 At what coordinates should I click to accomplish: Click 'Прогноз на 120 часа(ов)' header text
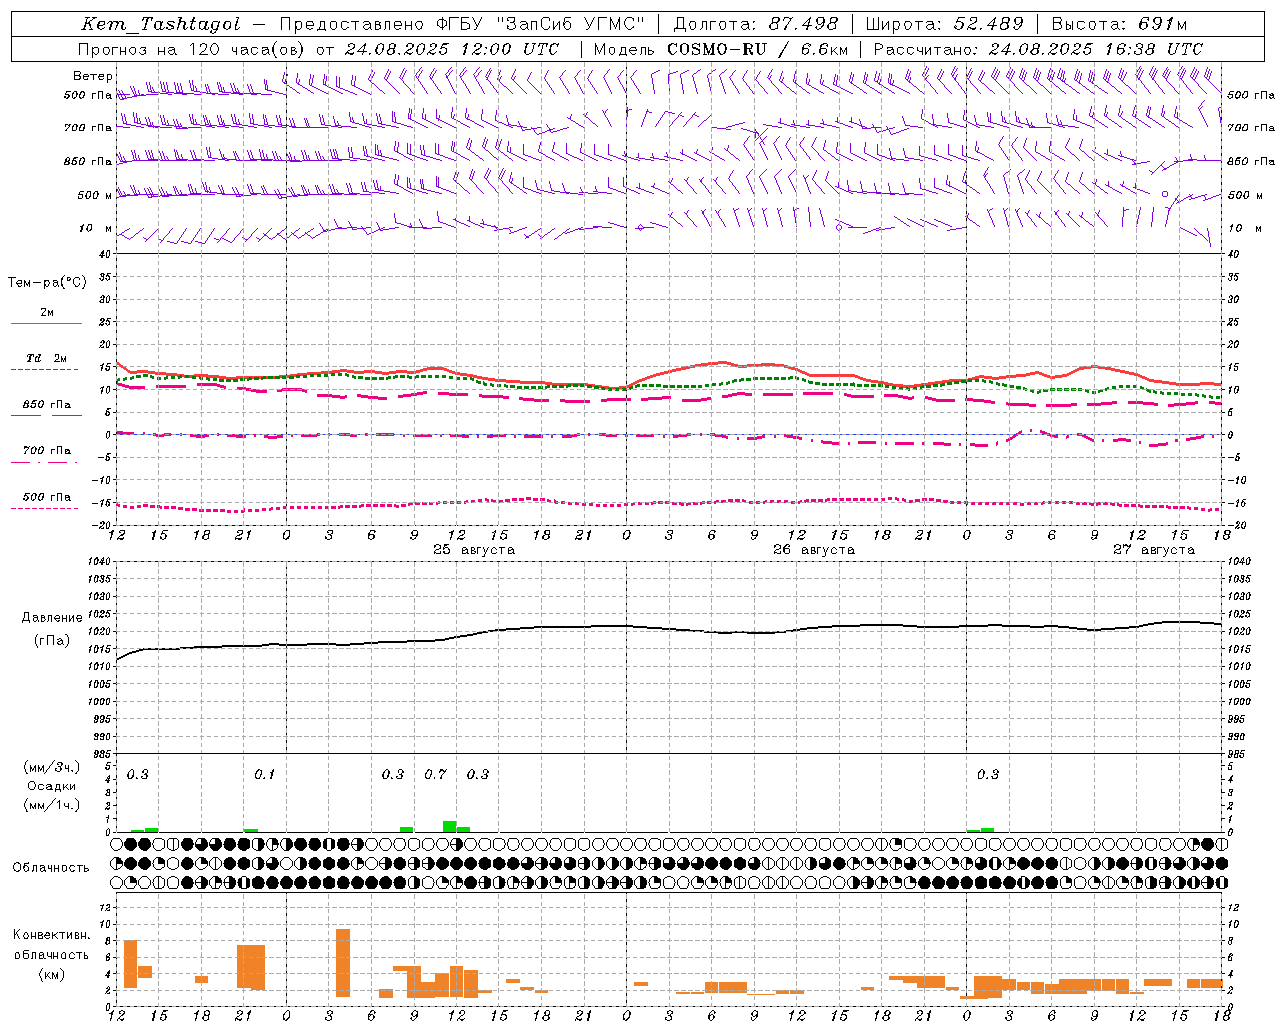(x=191, y=49)
